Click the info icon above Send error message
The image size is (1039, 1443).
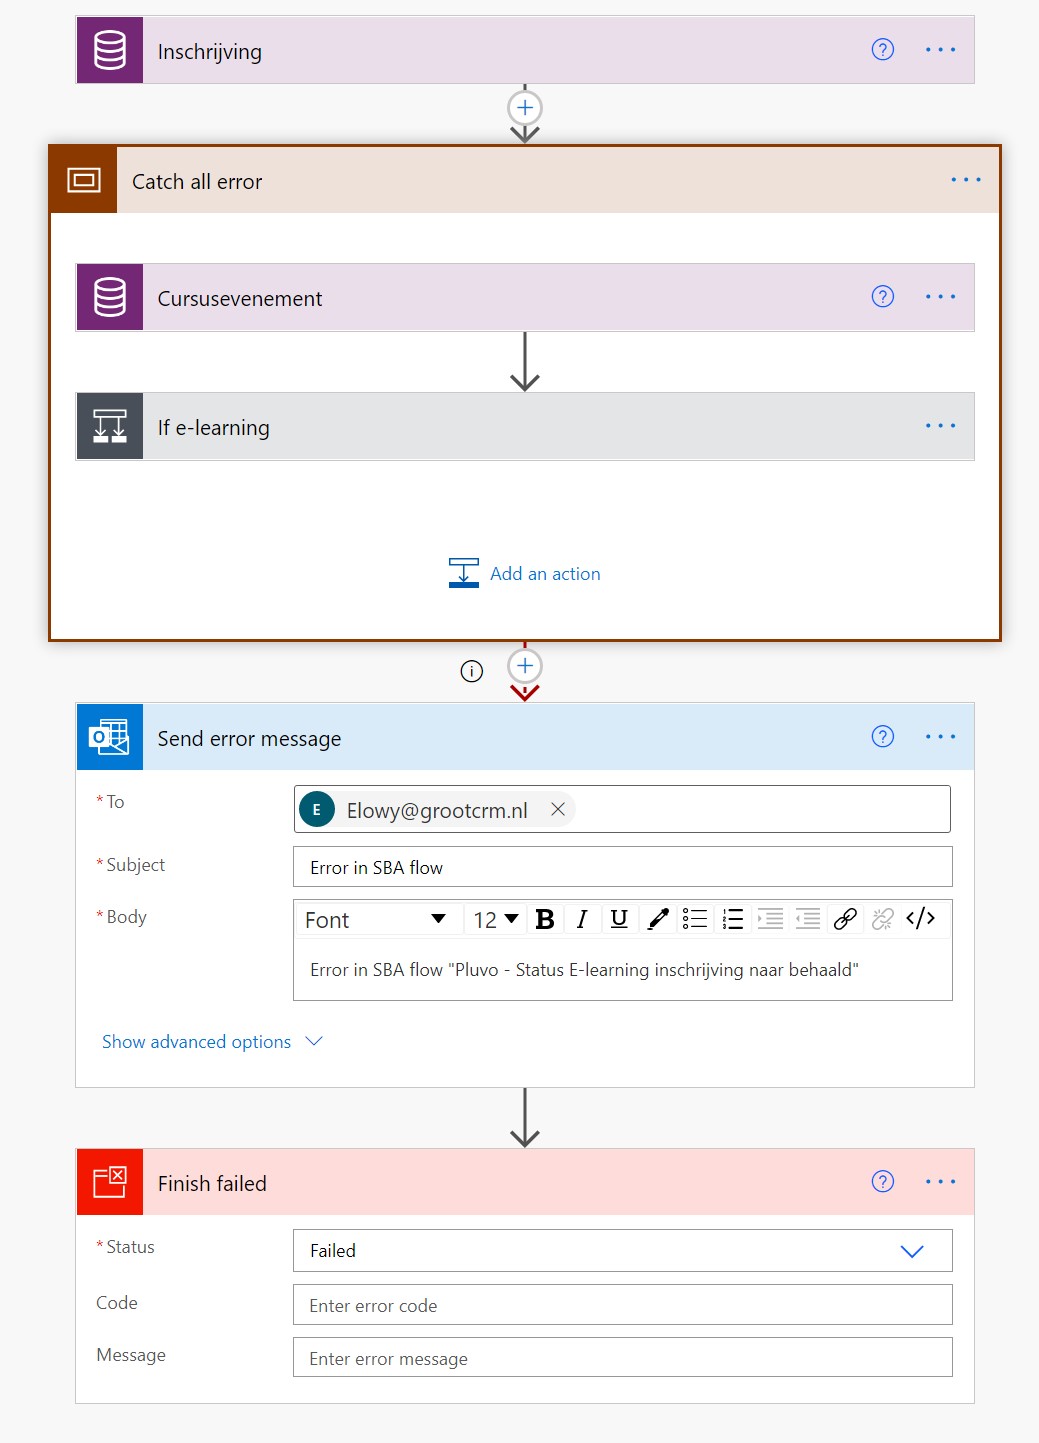[x=471, y=671]
